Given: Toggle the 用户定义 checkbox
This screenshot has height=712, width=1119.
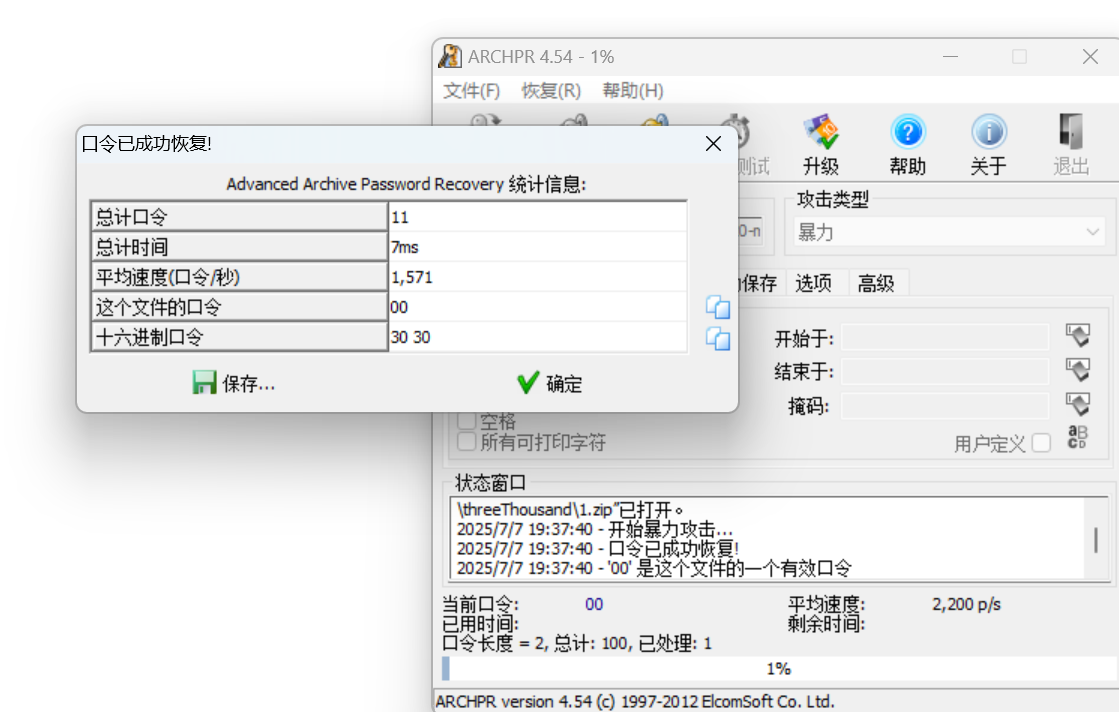Looking at the screenshot, I should point(1041,443).
